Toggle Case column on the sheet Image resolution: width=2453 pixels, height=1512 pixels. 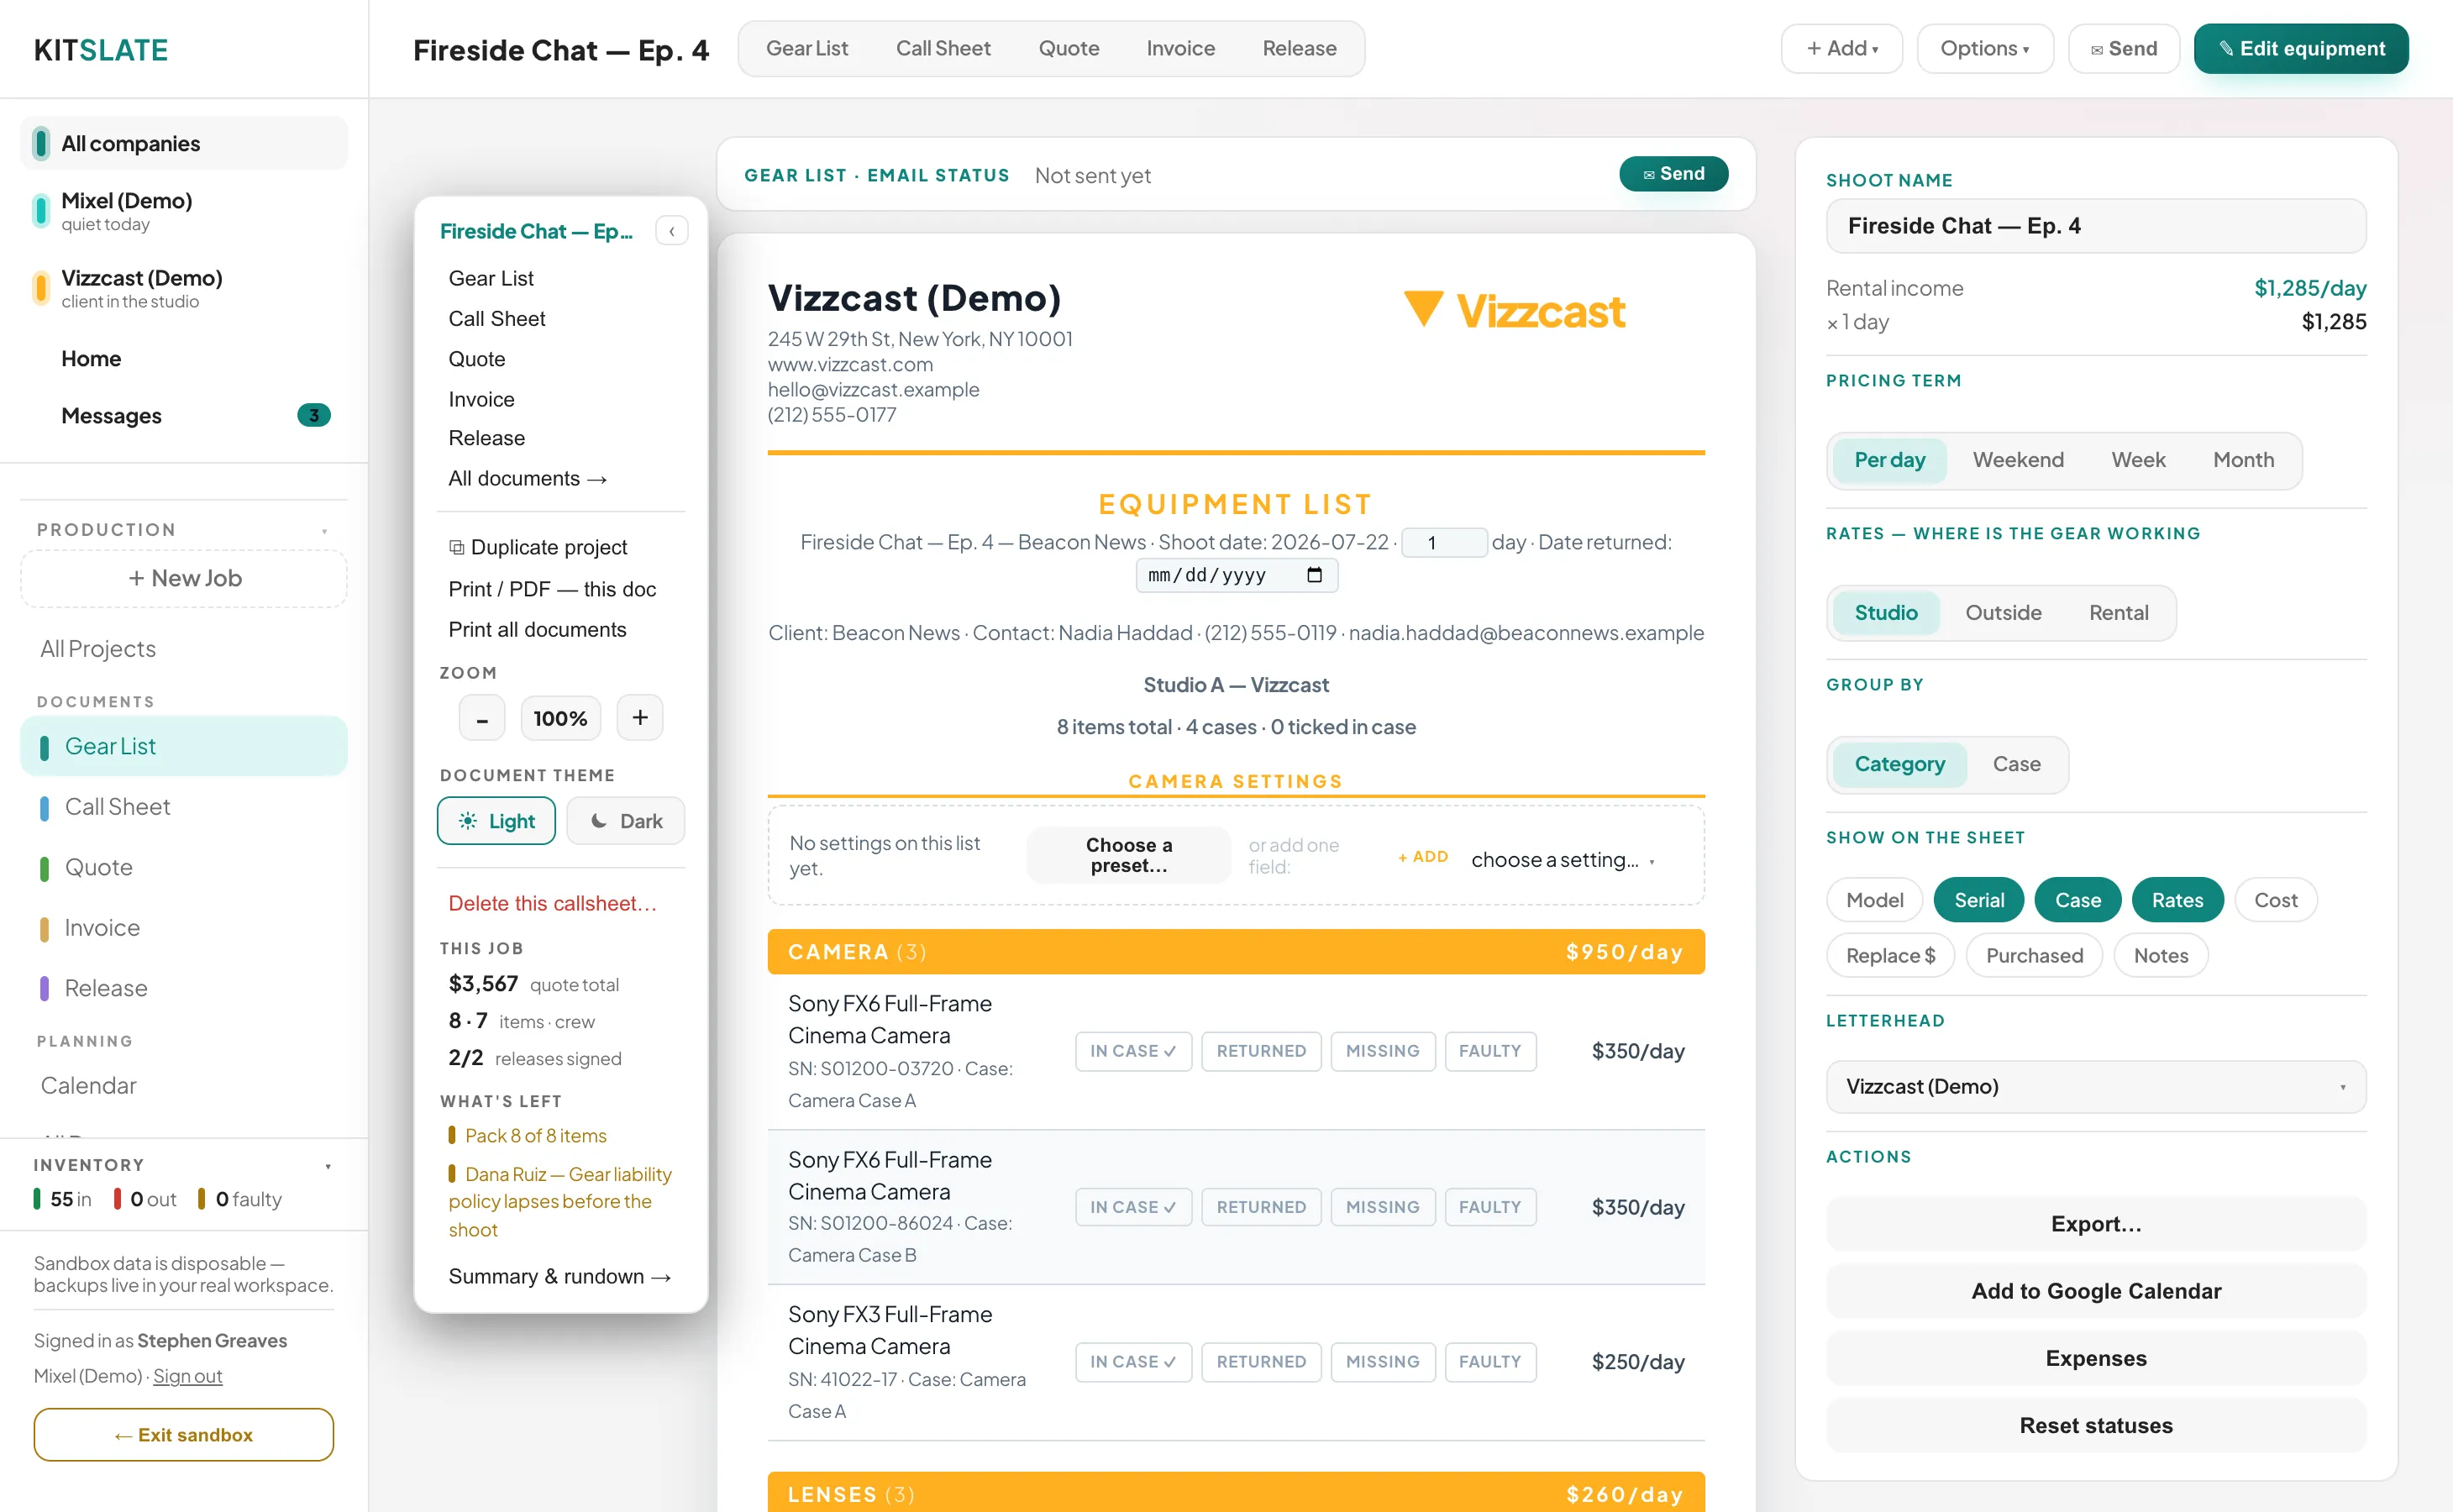[x=2077, y=900]
